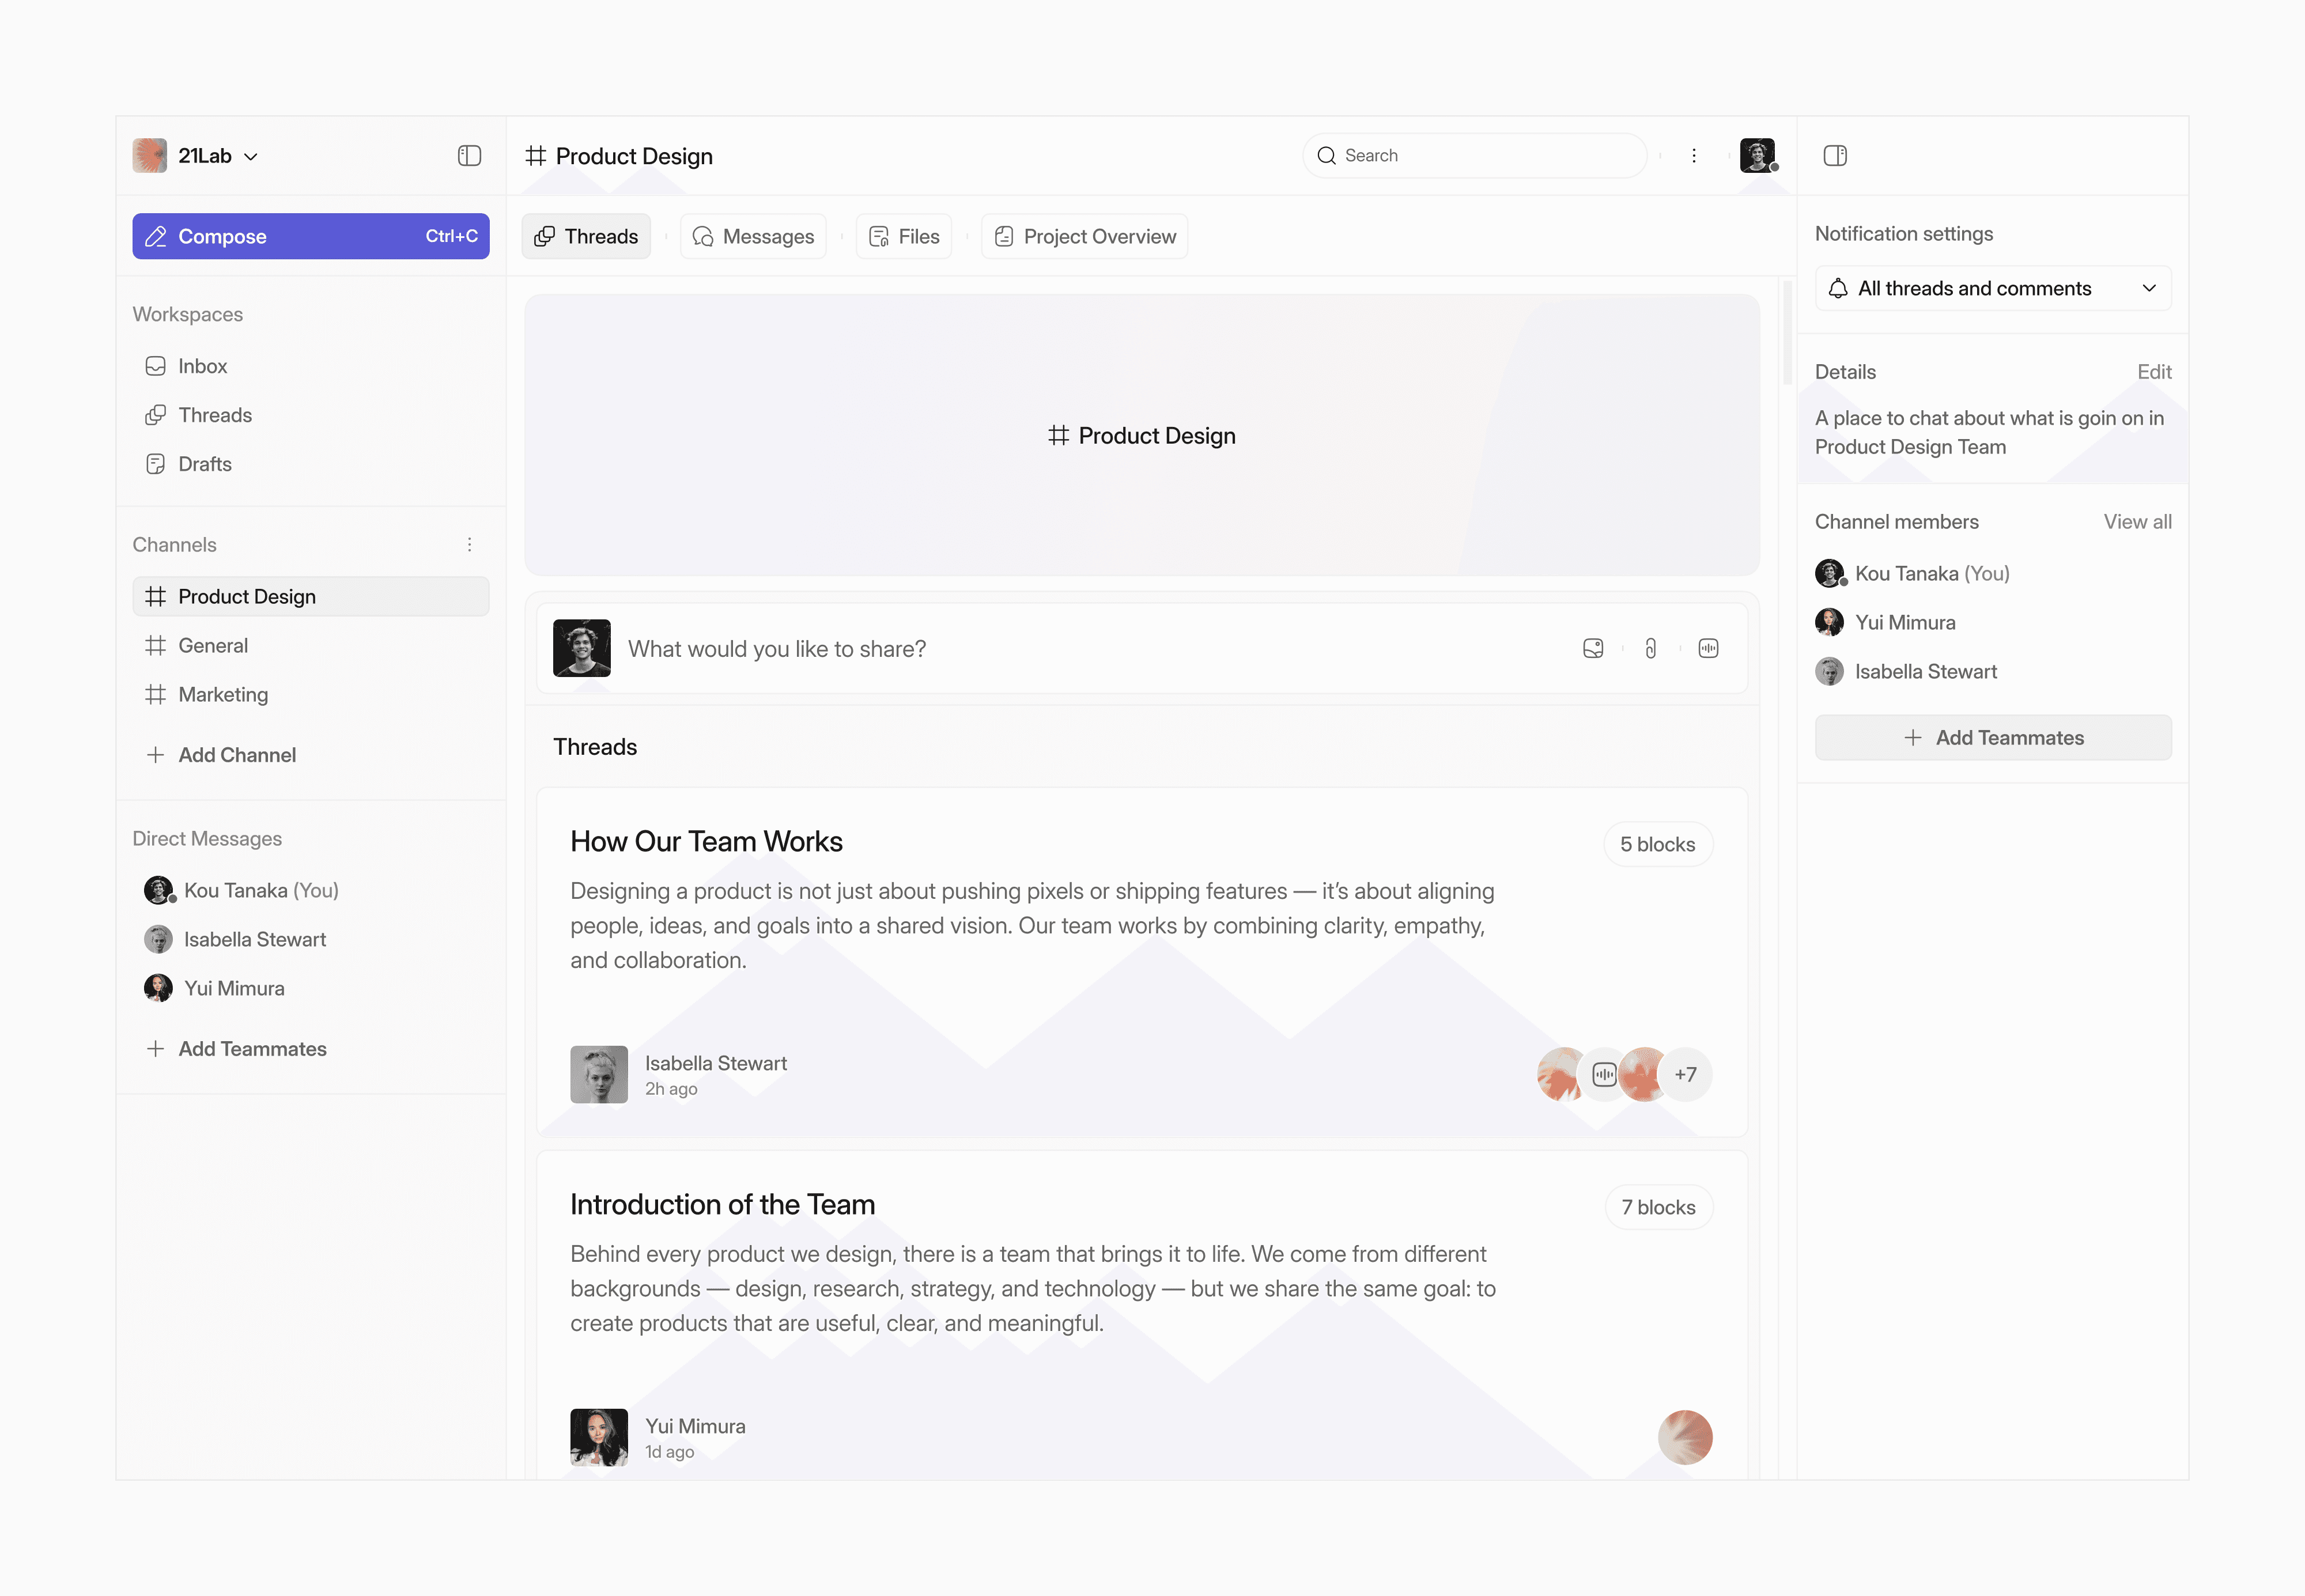
Task: Open All threads and comments dropdown
Action: pos(1992,289)
